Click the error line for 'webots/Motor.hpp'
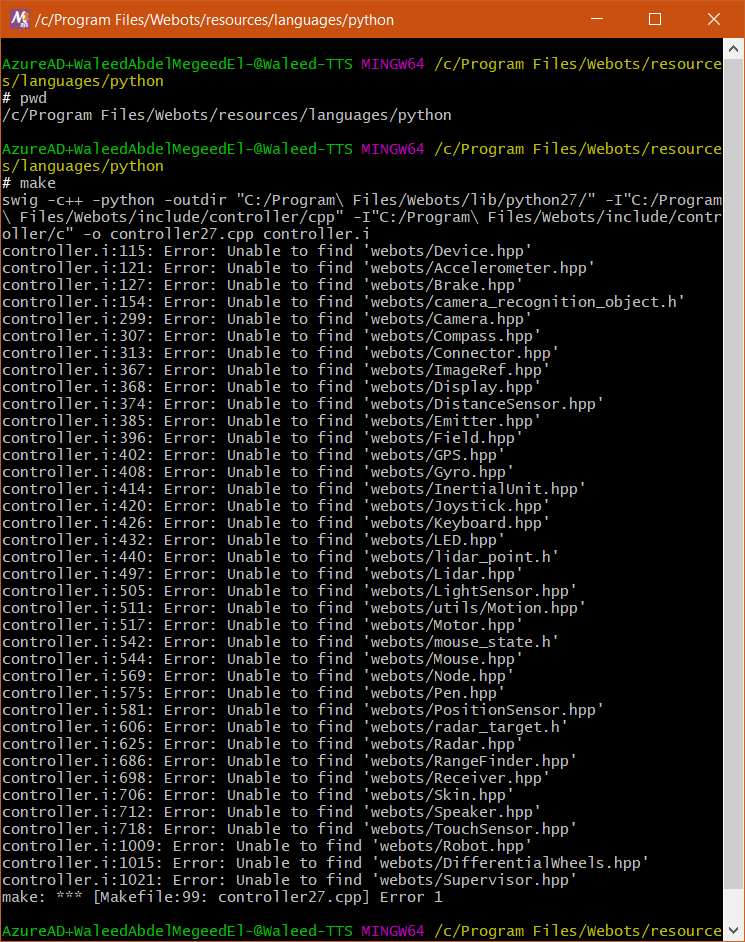 pyautogui.click(x=263, y=624)
